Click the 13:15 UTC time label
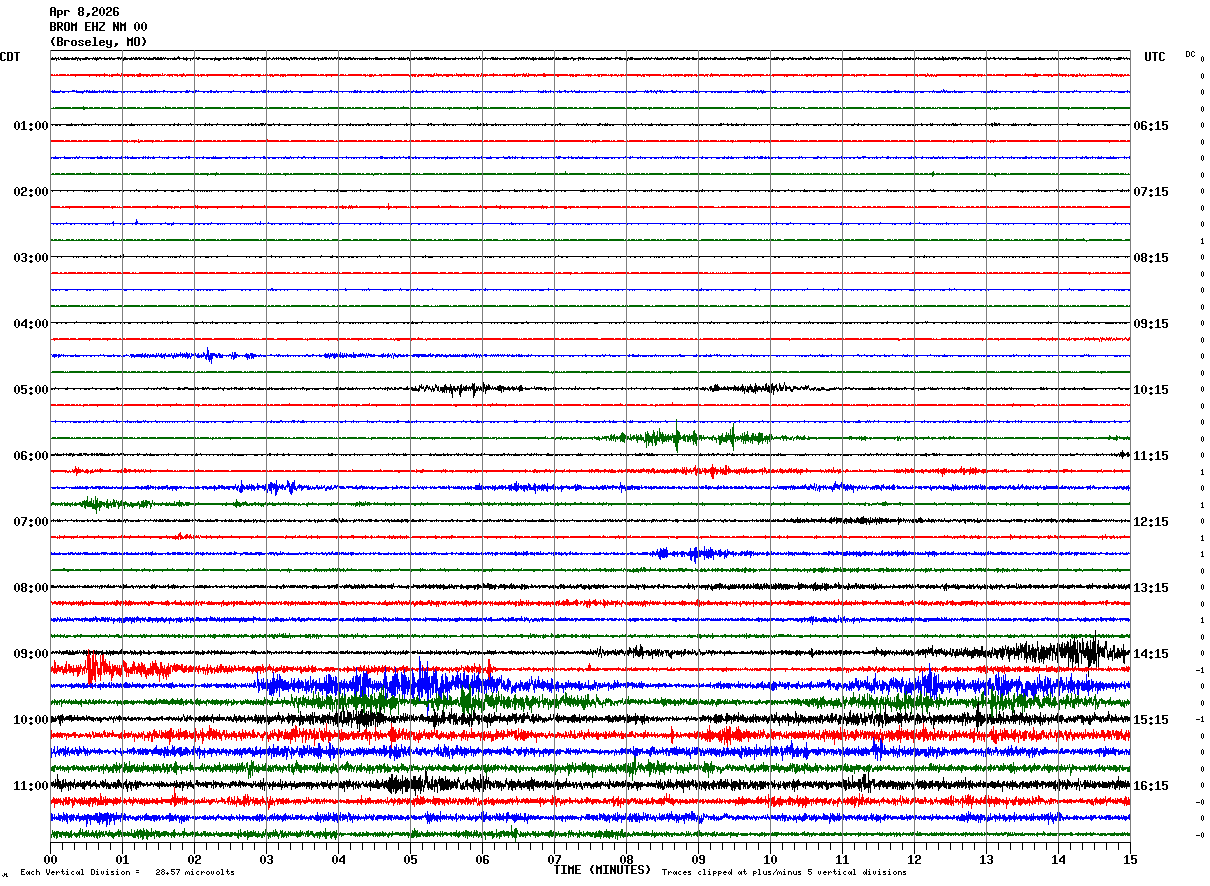The image size is (1210, 886). click(x=1151, y=588)
